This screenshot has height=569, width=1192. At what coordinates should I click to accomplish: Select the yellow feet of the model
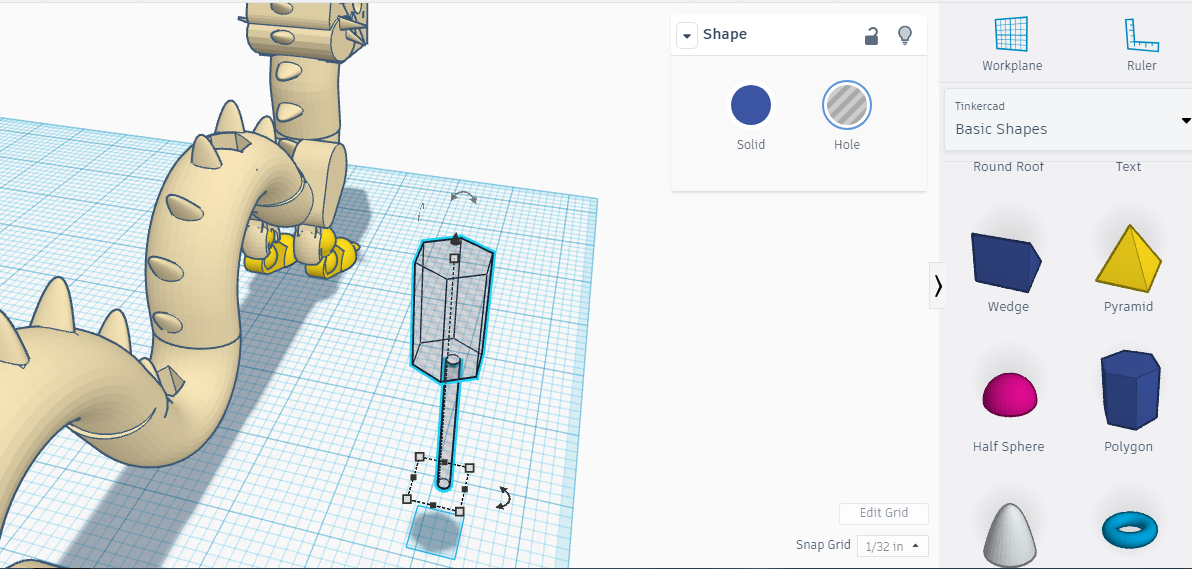tap(303, 254)
